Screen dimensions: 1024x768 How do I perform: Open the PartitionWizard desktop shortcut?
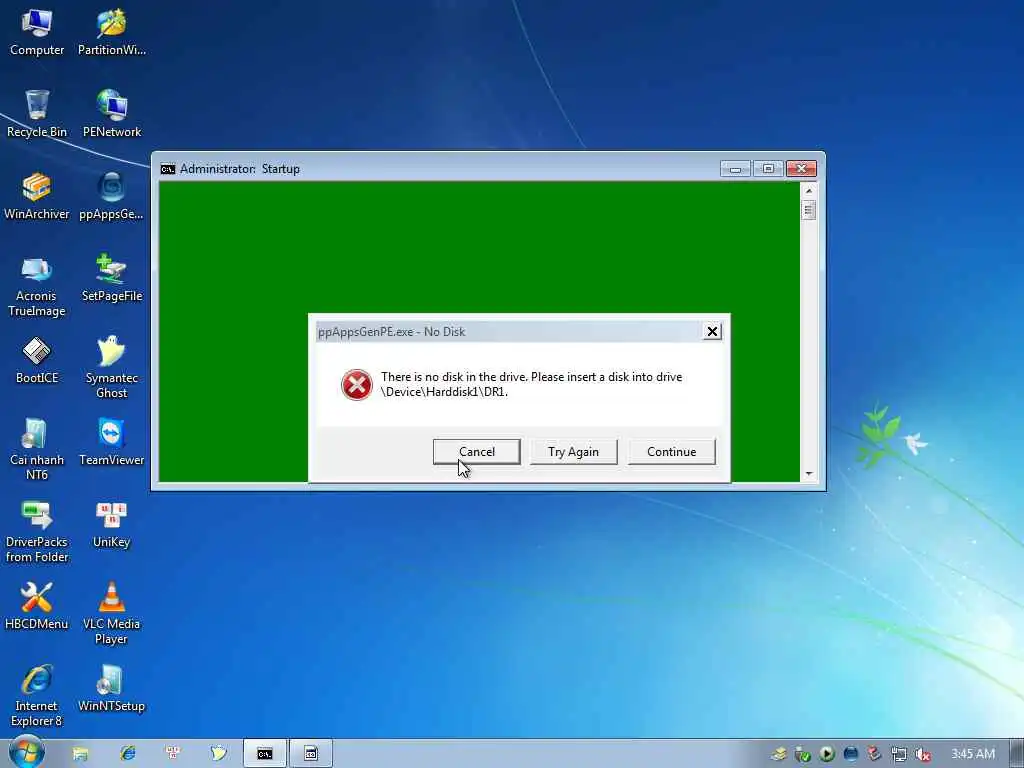[x=112, y=33]
